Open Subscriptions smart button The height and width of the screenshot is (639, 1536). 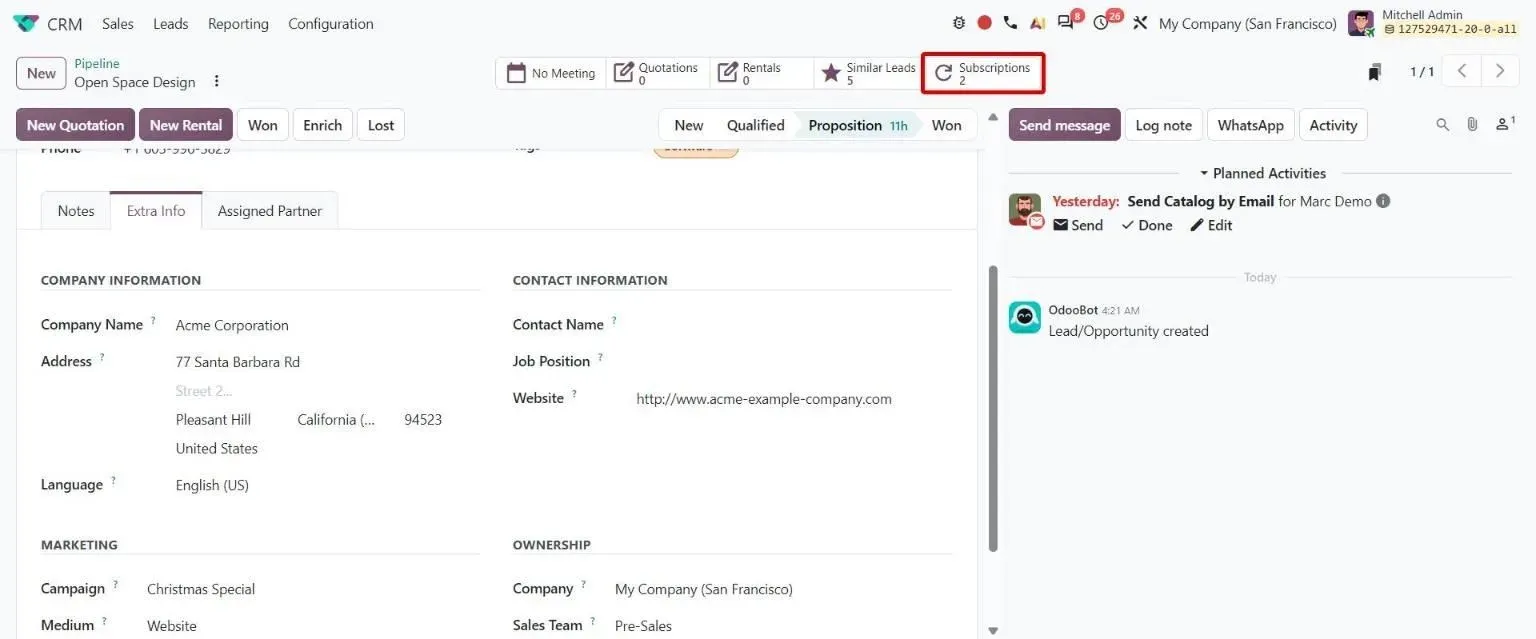pyautogui.click(x=982, y=73)
